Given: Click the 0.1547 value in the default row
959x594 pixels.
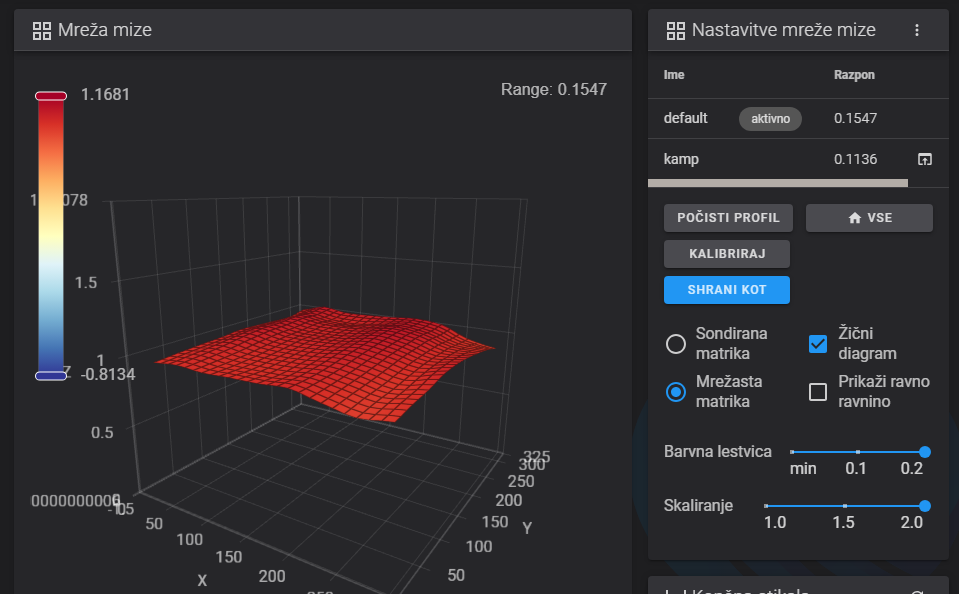Looking at the screenshot, I should [856, 118].
